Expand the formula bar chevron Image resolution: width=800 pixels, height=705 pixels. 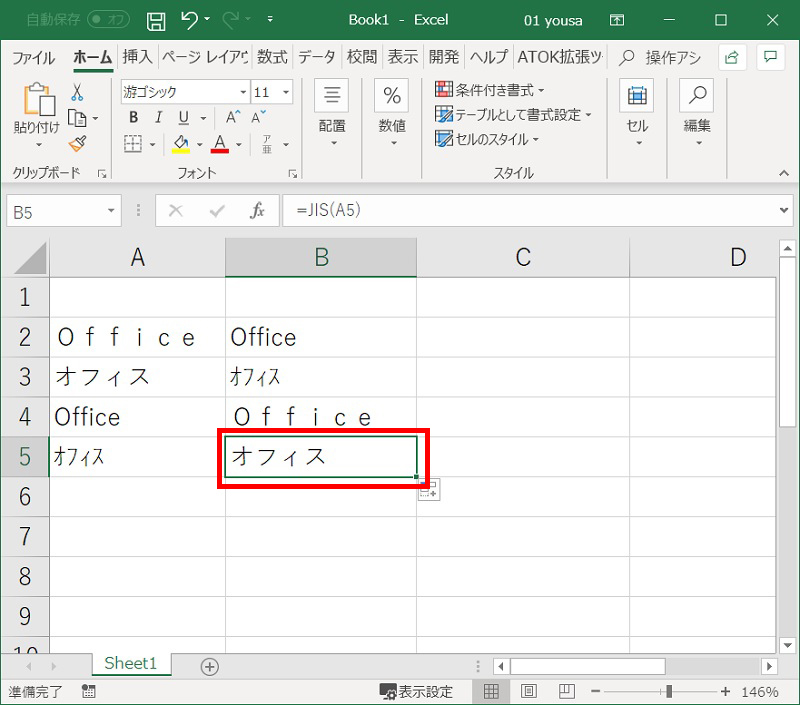(x=784, y=210)
